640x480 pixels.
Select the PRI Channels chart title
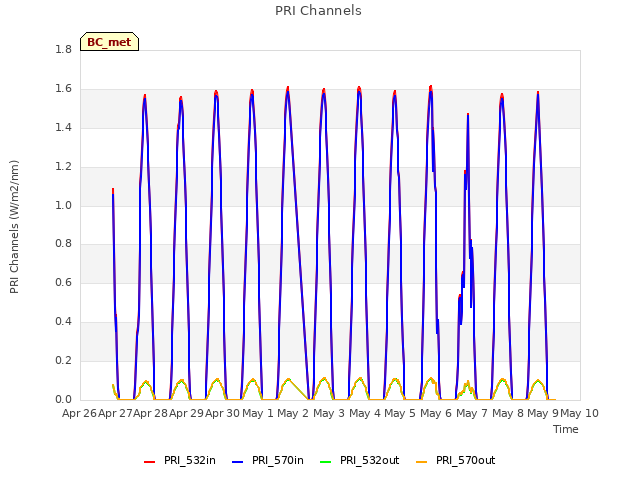tap(318, 11)
